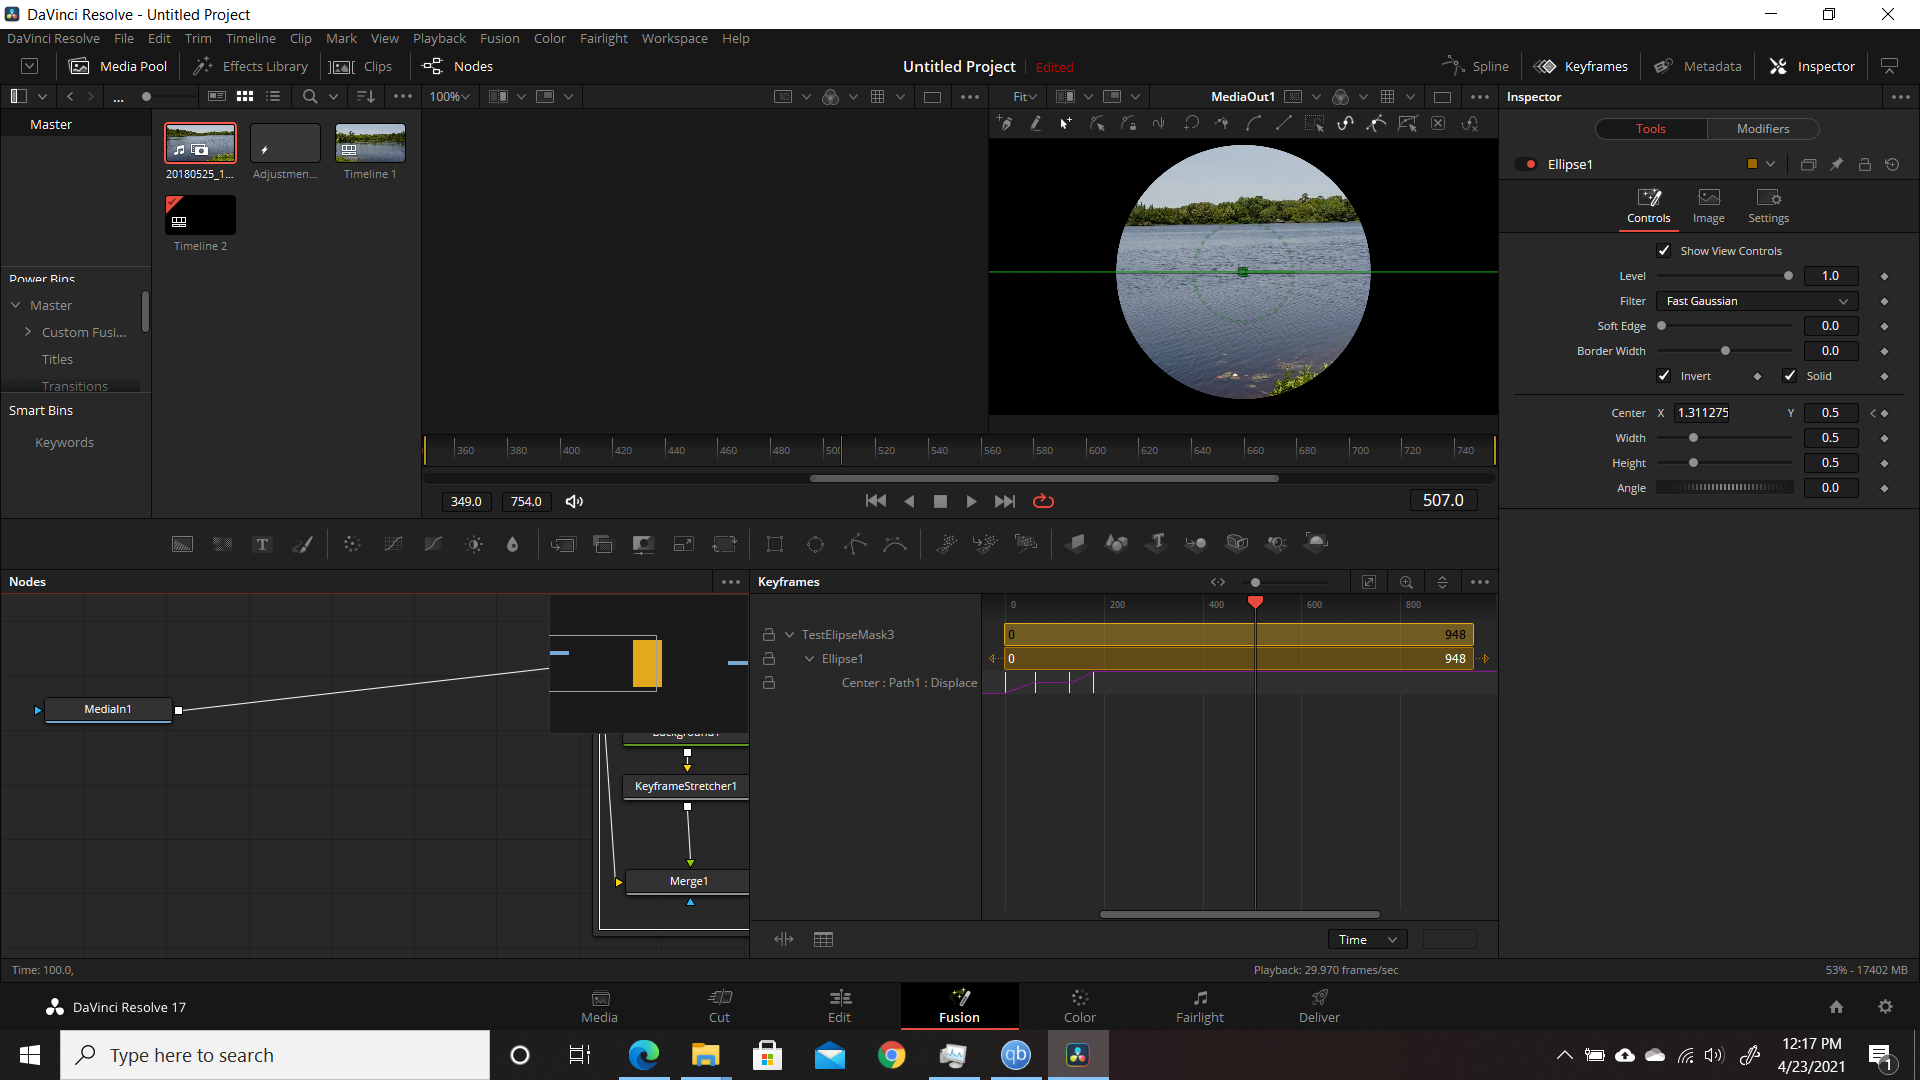Screen dimensions: 1920x1080
Task: Adjust the Border Width slider
Action: pyautogui.click(x=1724, y=351)
